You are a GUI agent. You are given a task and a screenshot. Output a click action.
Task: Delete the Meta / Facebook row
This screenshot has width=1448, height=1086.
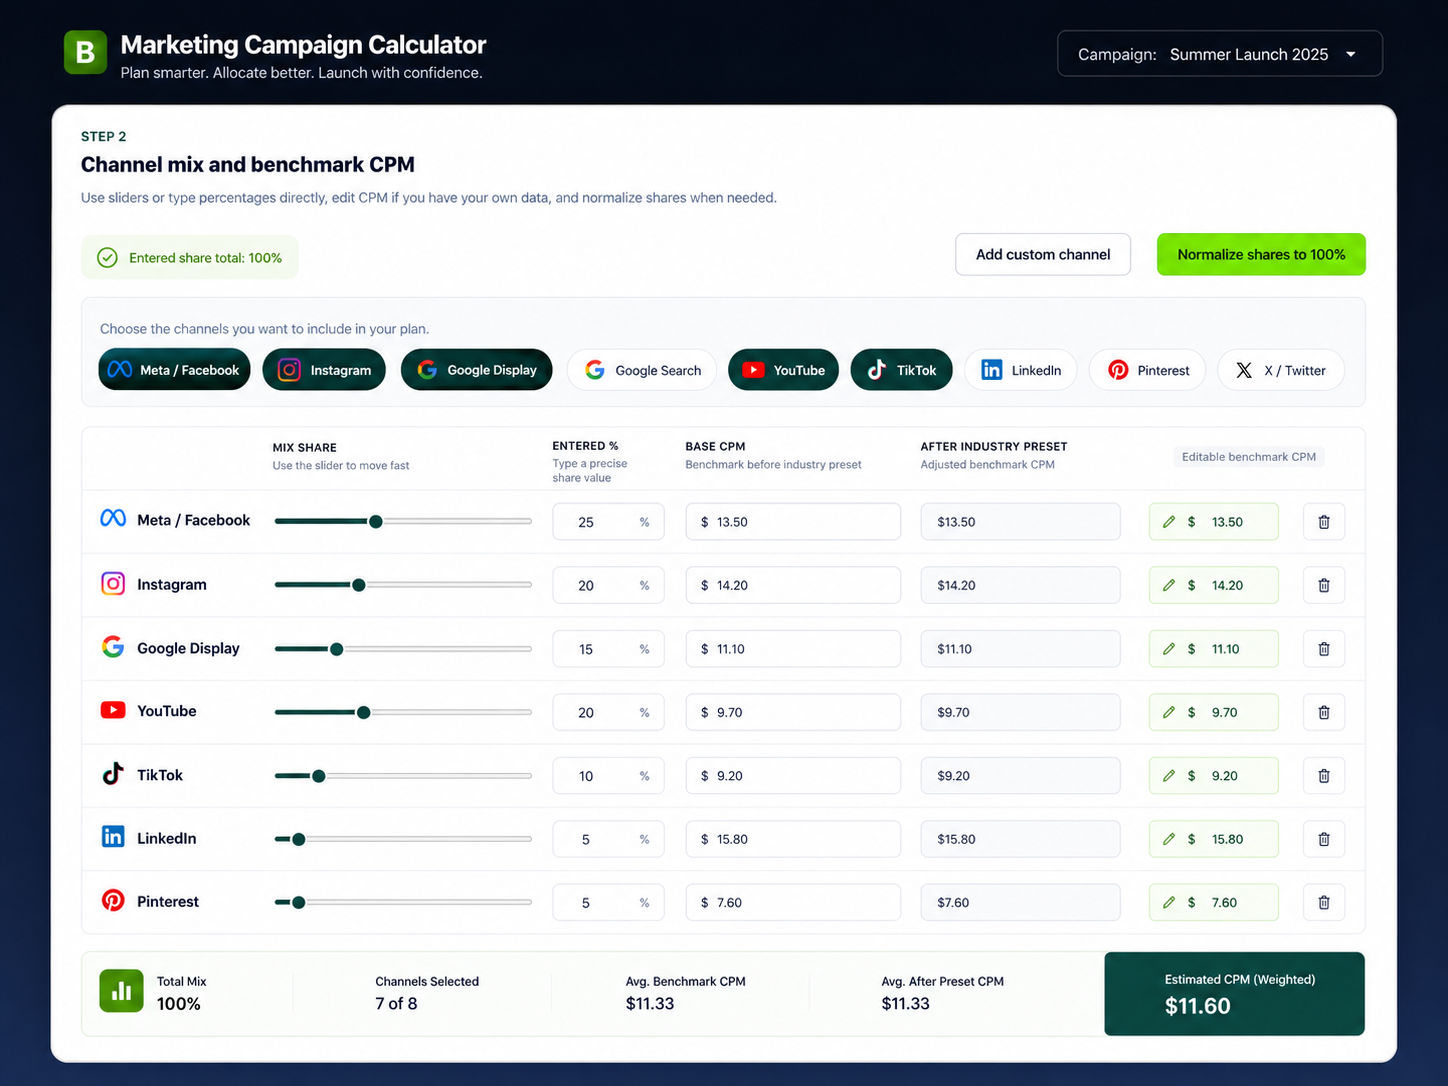point(1324,522)
